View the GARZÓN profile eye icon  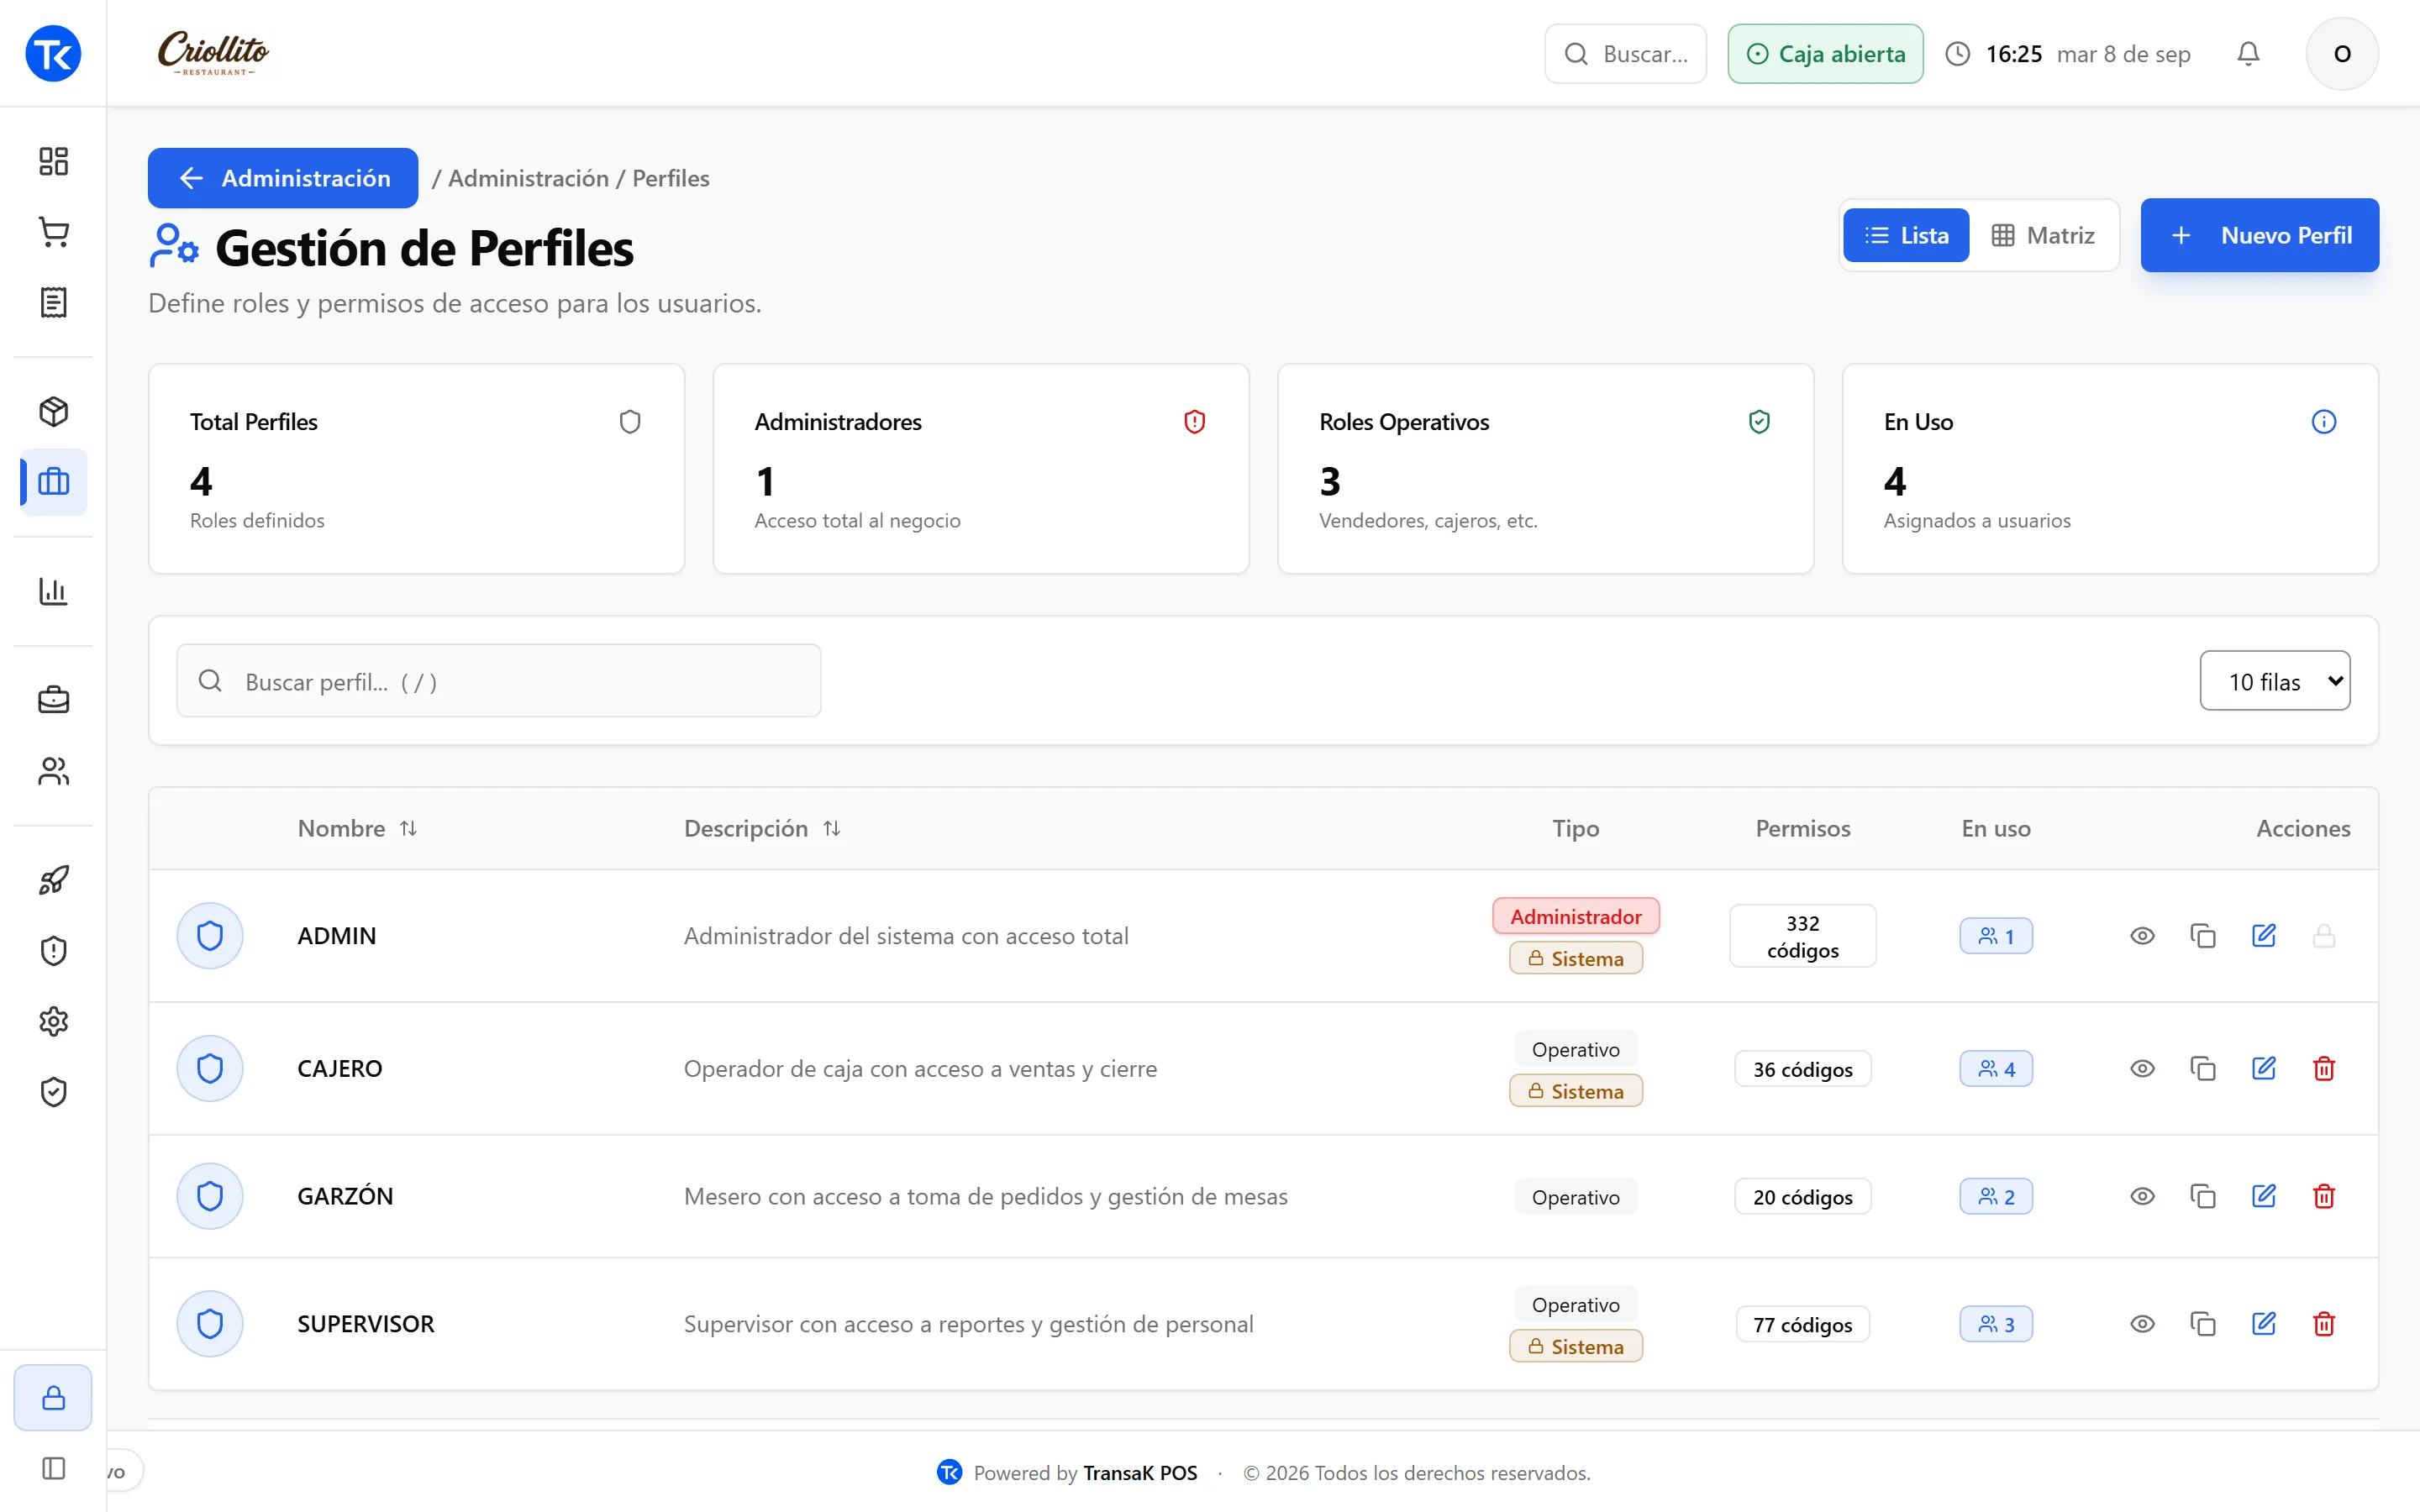pyautogui.click(x=2142, y=1196)
